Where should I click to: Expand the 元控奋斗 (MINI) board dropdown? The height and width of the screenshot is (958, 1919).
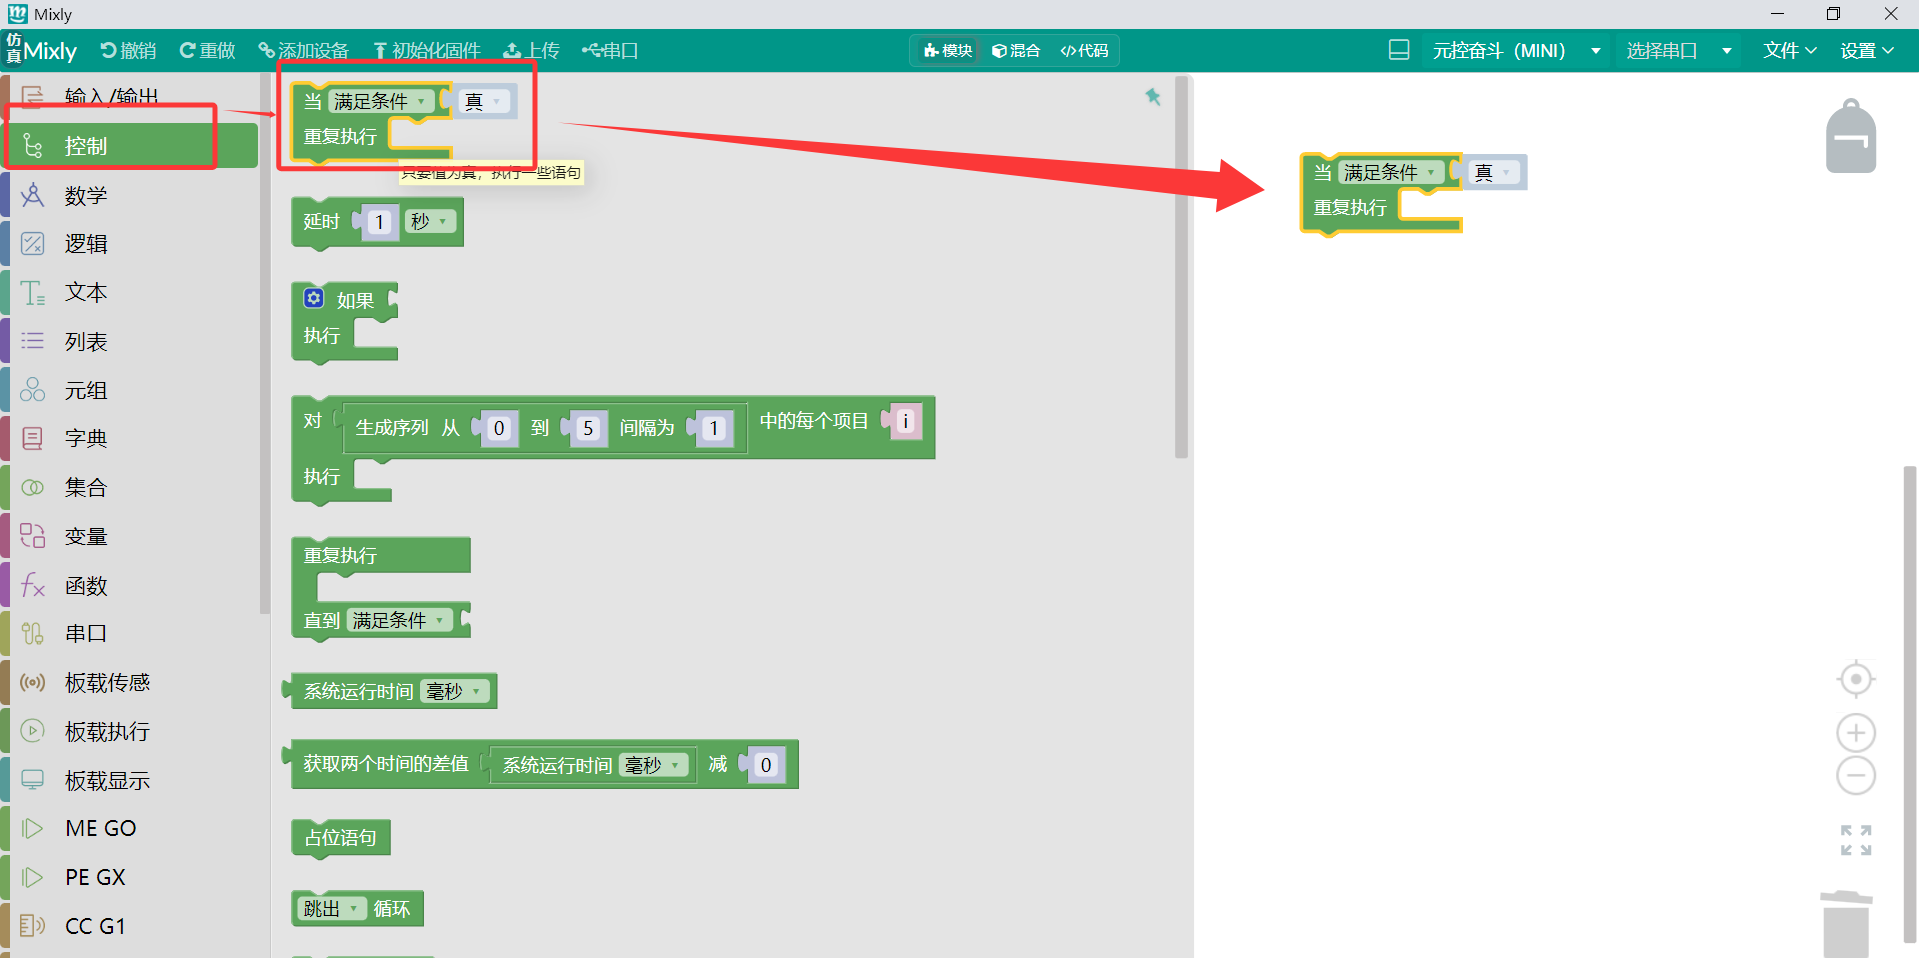click(1516, 51)
